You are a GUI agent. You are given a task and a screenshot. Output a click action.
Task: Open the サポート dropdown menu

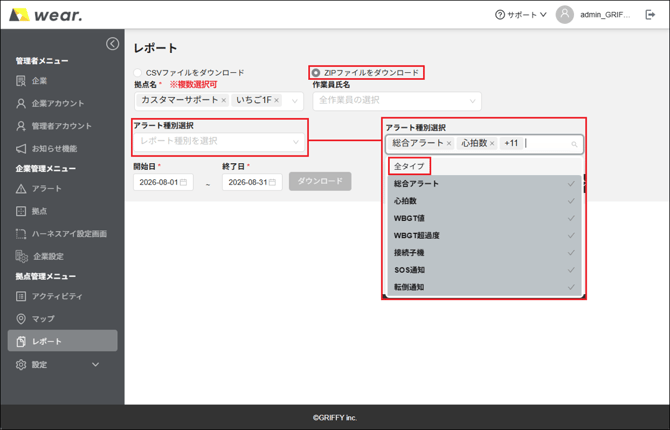521,15
